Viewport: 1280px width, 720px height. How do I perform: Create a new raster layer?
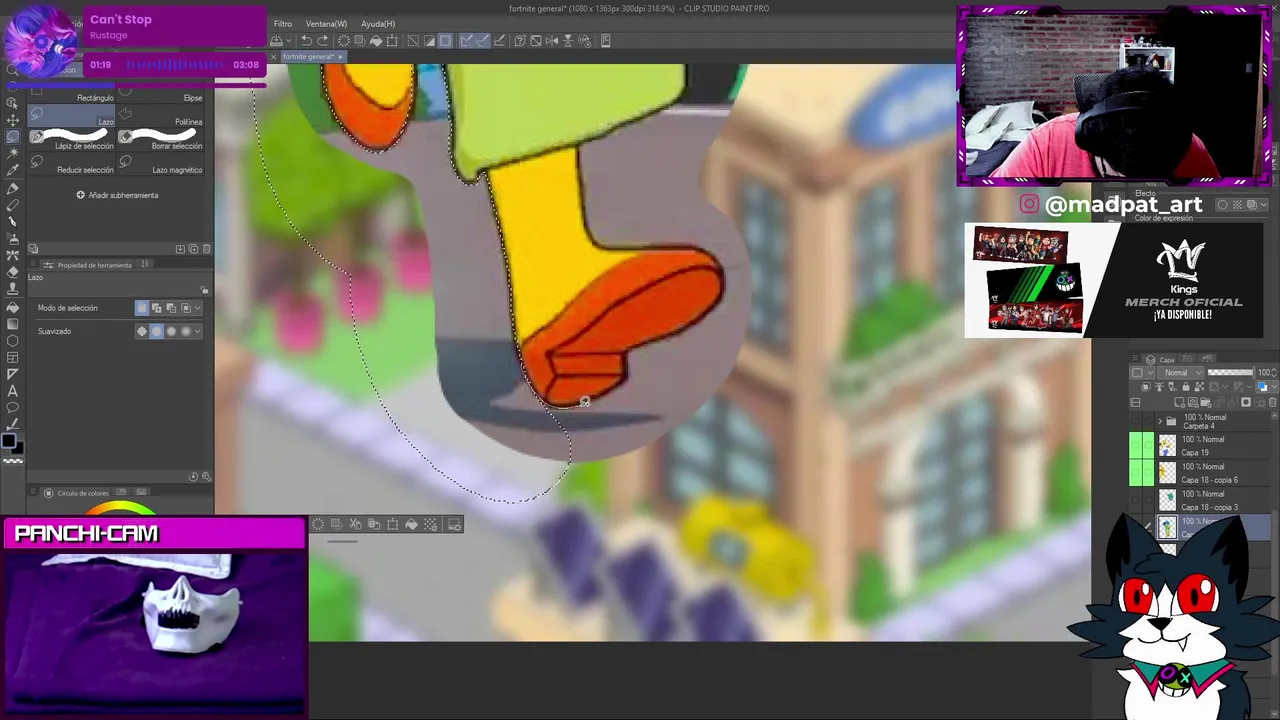(x=1180, y=402)
